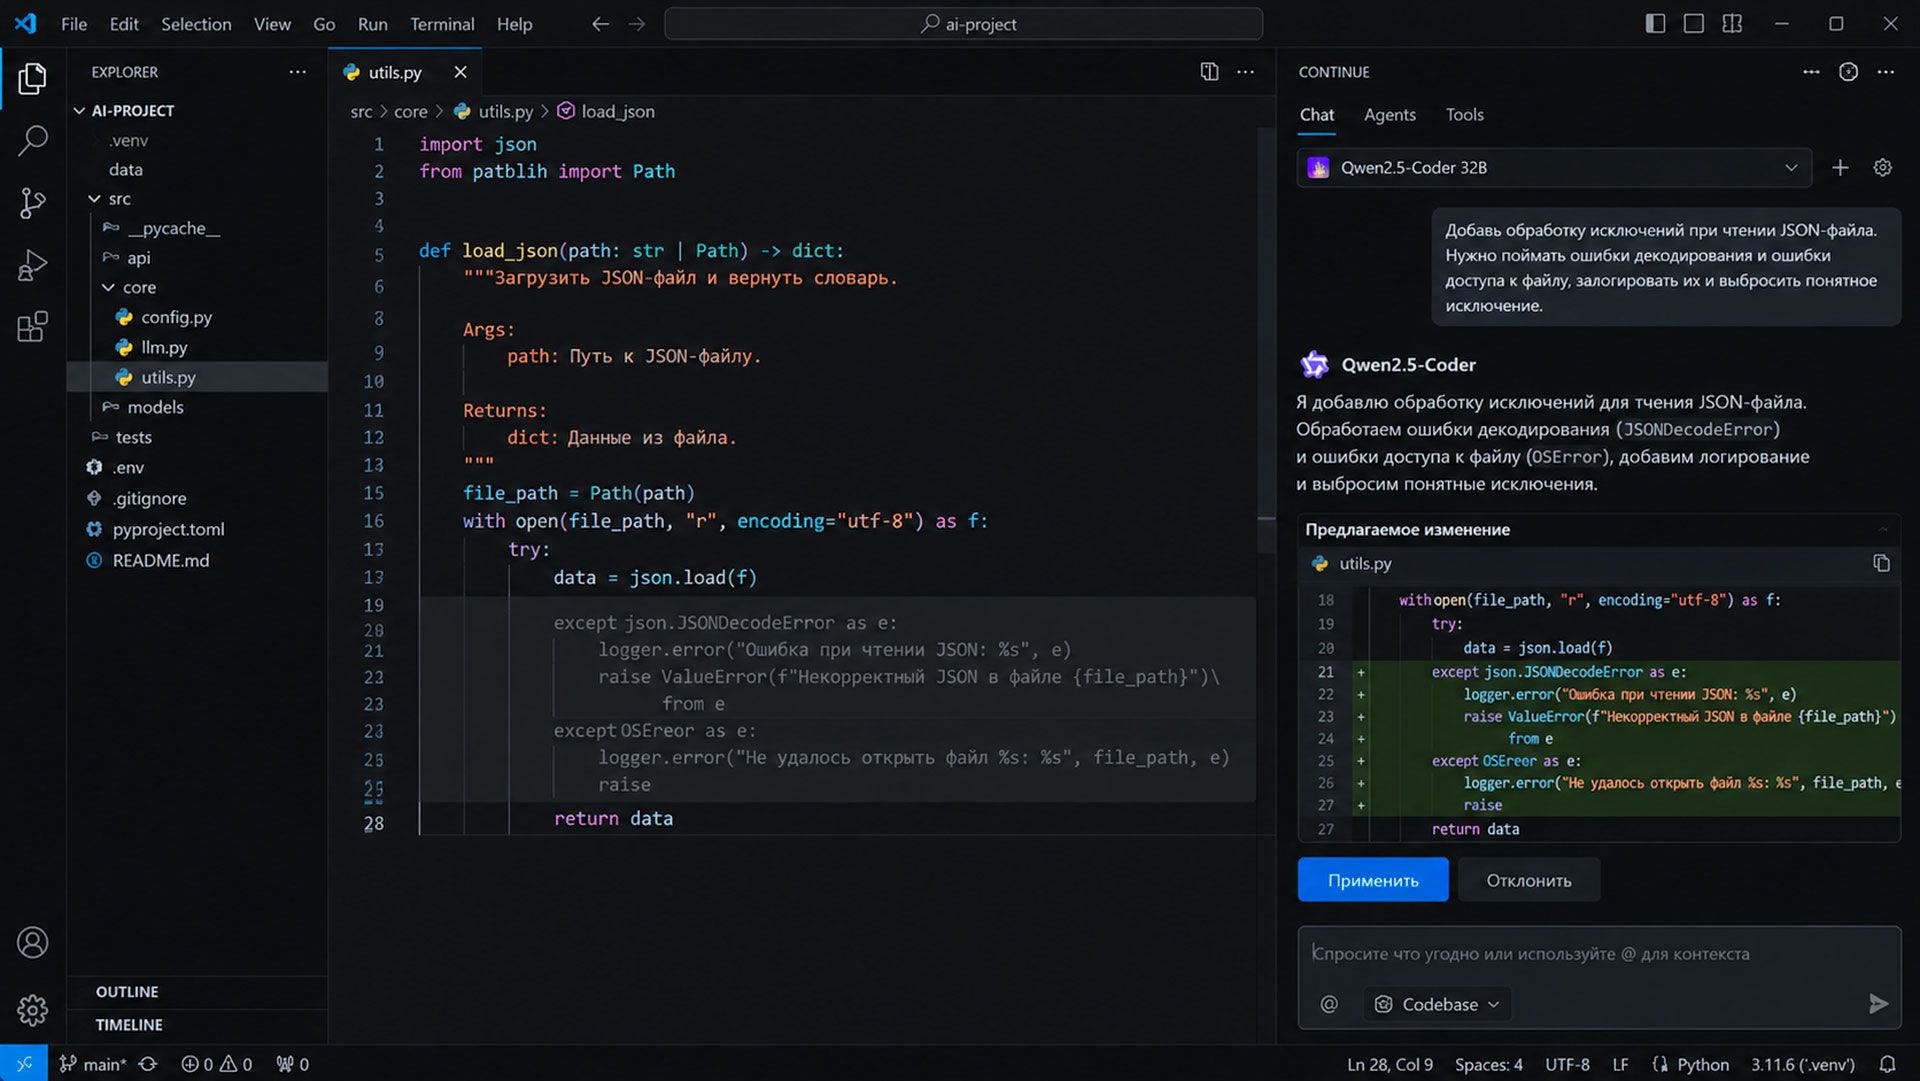Send the chat message arrow
This screenshot has height=1081, width=1920.
pyautogui.click(x=1878, y=1004)
